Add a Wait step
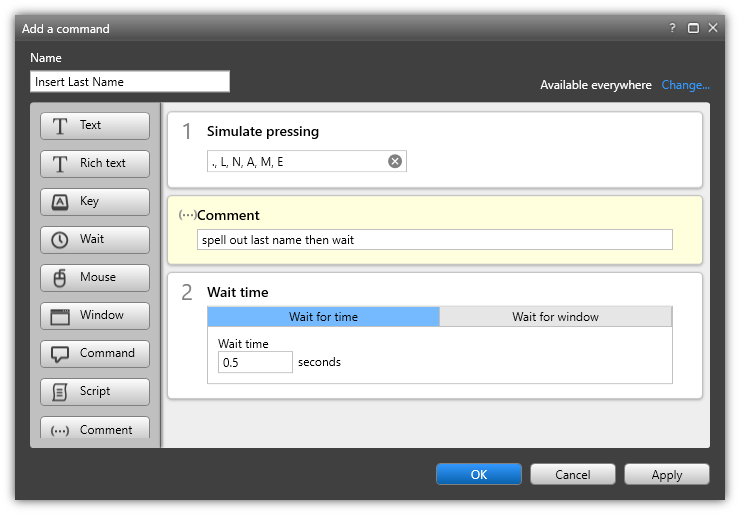740x515 pixels. coord(95,239)
